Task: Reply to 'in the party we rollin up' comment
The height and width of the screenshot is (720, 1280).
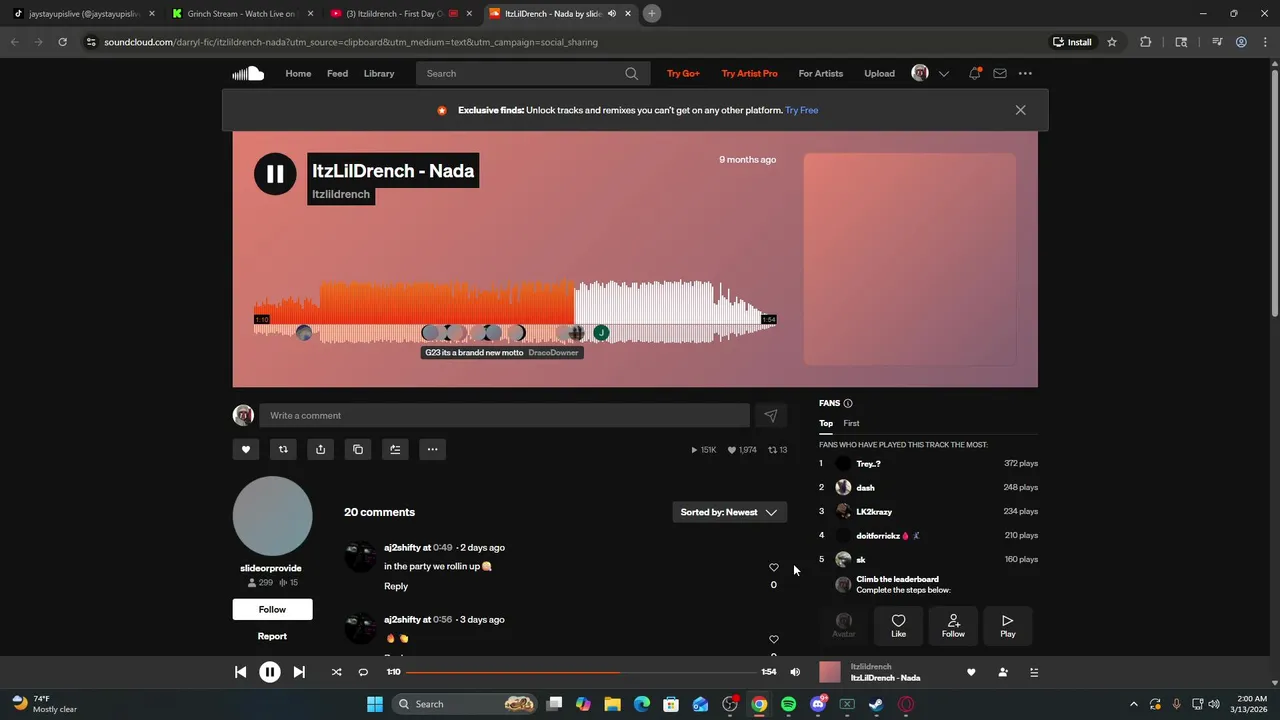Action: pyautogui.click(x=396, y=586)
